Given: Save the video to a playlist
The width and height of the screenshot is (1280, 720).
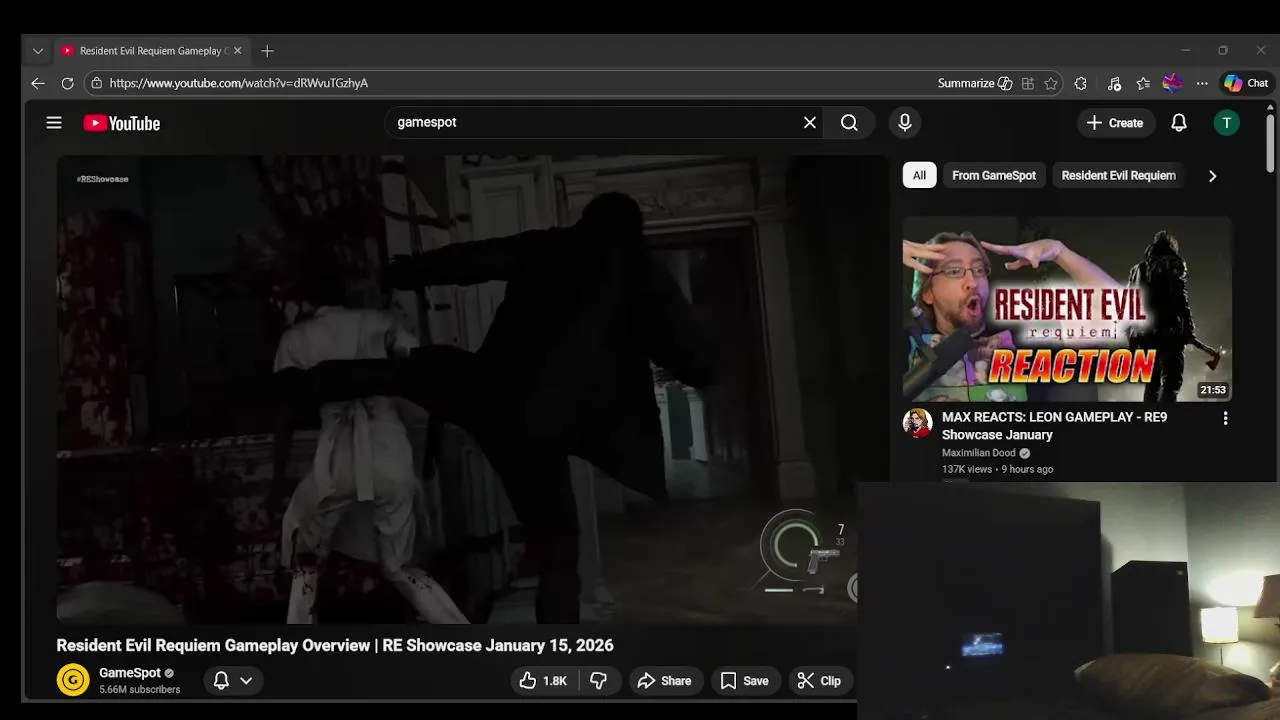Looking at the screenshot, I should pyautogui.click(x=745, y=681).
